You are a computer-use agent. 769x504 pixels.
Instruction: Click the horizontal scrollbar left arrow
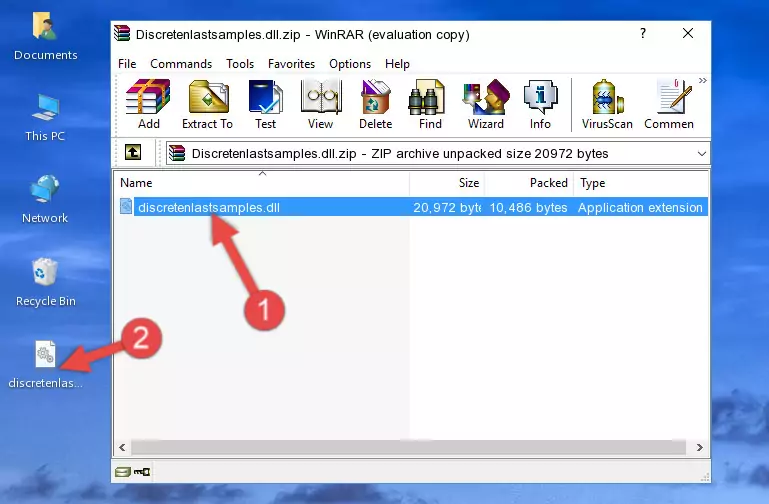(x=122, y=447)
